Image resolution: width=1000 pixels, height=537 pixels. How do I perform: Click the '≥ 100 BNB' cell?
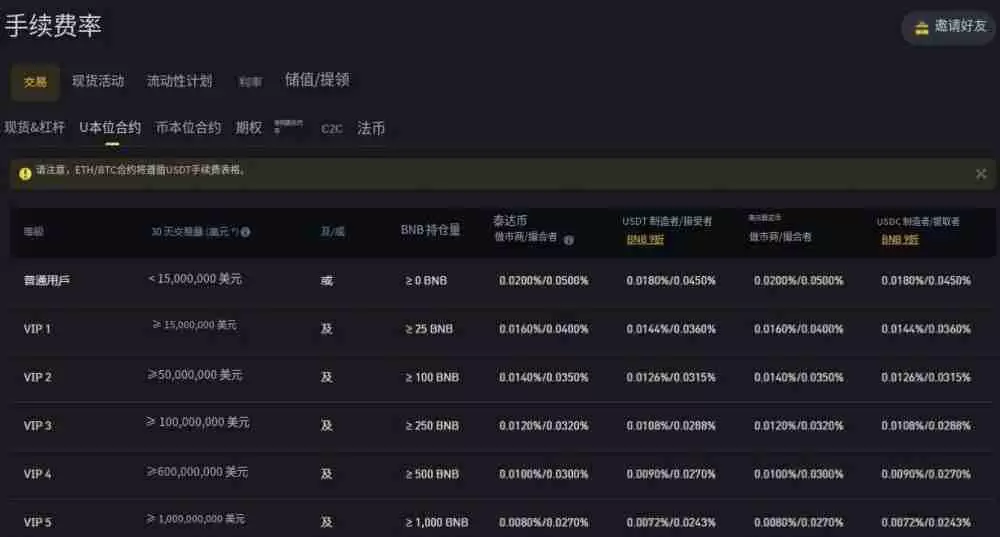(x=432, y=378)
